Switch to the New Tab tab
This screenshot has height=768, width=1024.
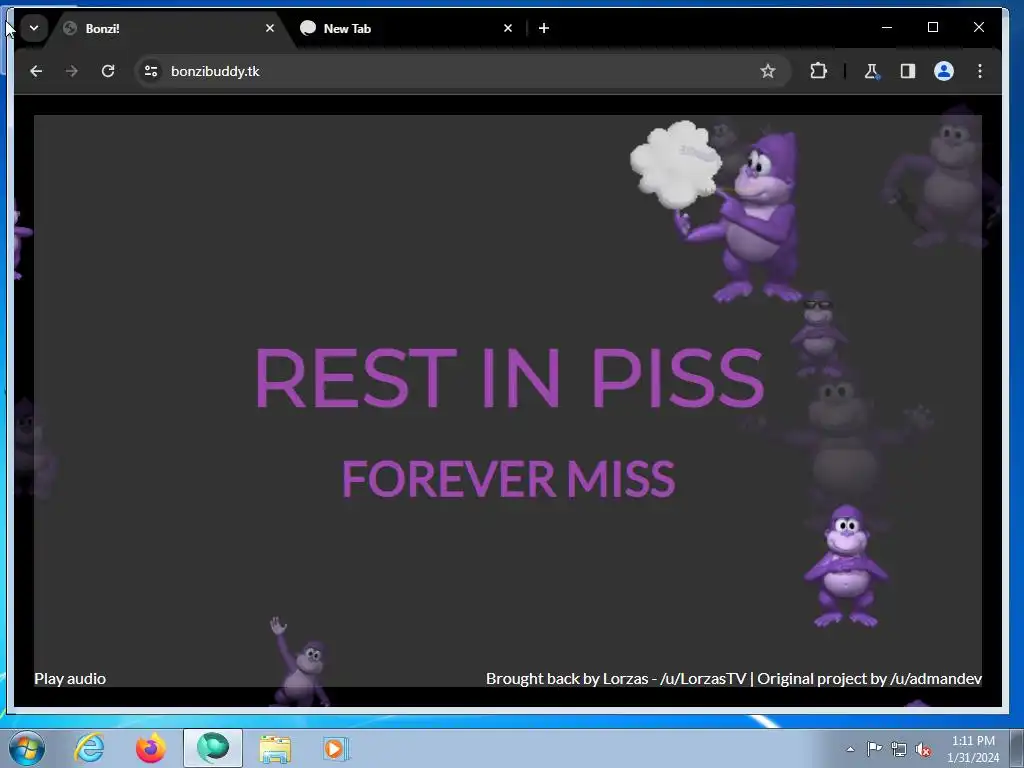(x=405, y=28)
